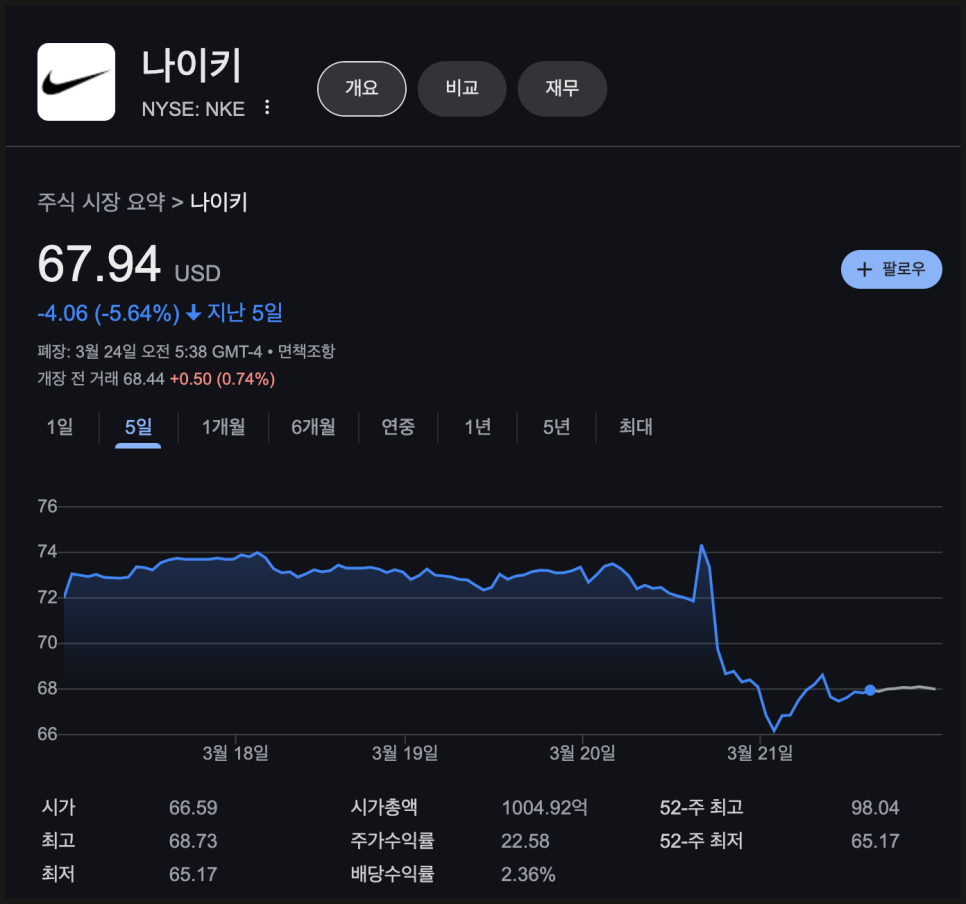Viewport: 966px width, 904px height.
Task: Click the 나이키 company title
Action: (x=191, y=66)
